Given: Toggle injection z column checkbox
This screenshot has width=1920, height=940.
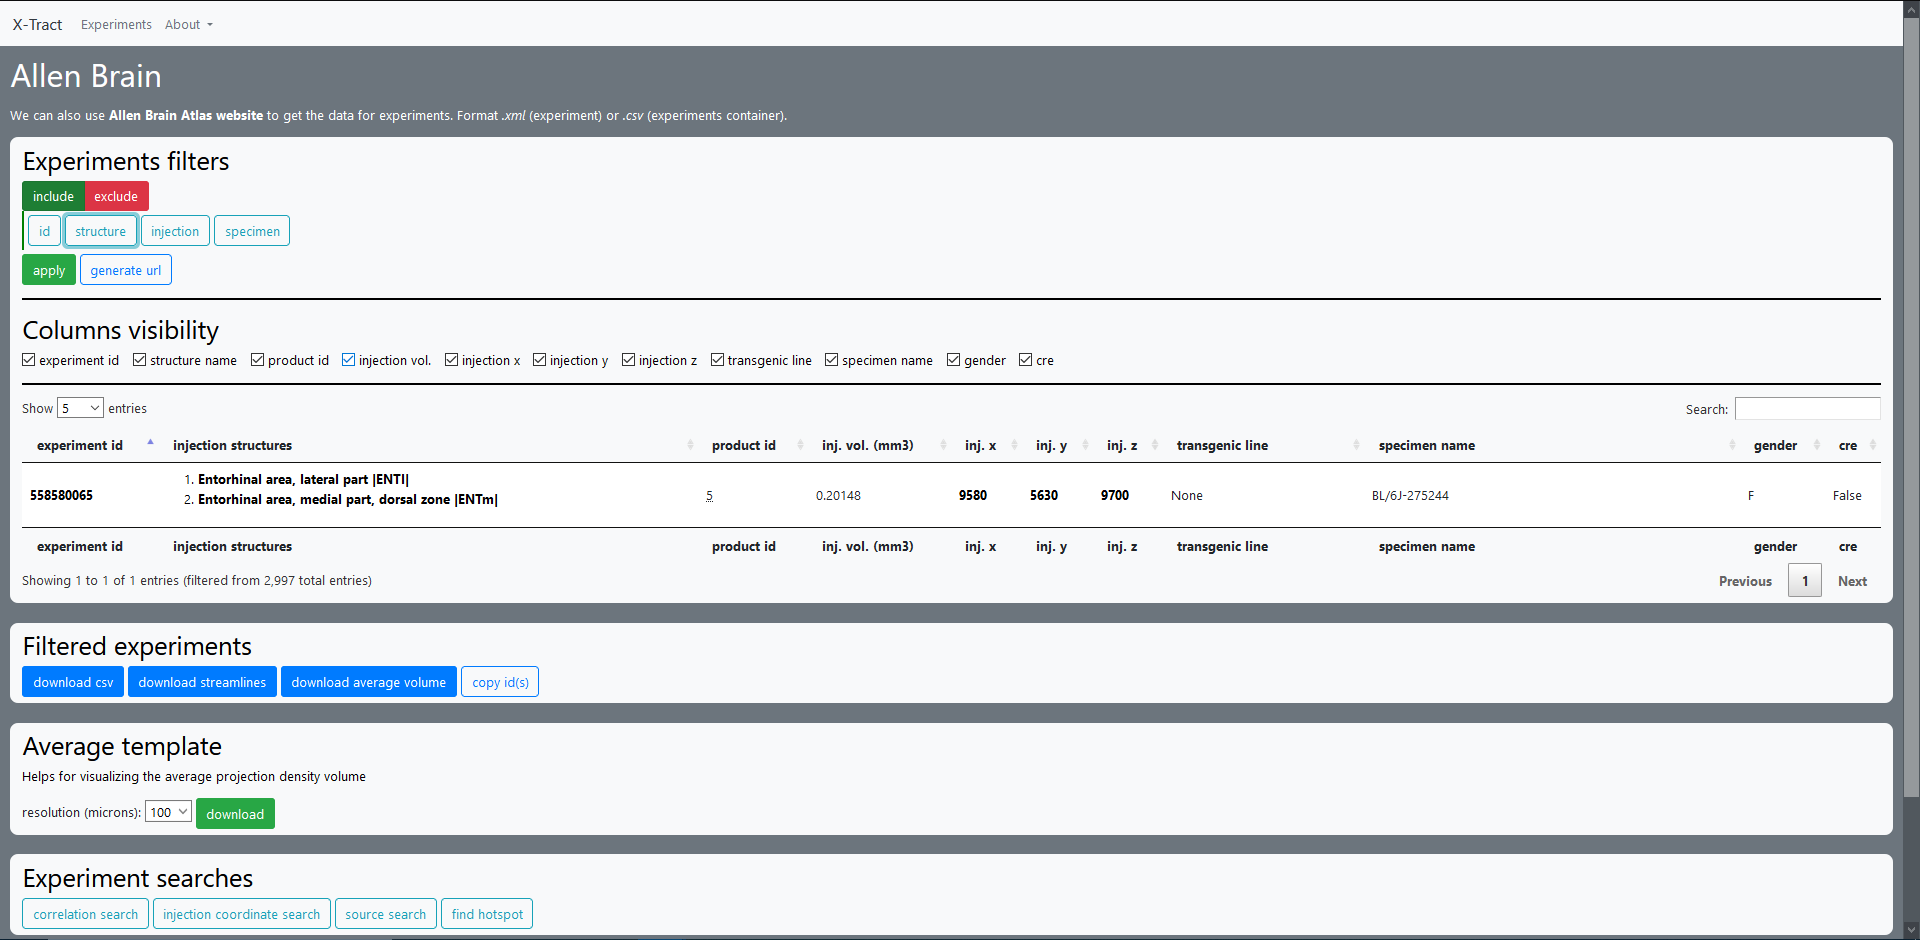Looking at the screenshot, I should 629,360.
